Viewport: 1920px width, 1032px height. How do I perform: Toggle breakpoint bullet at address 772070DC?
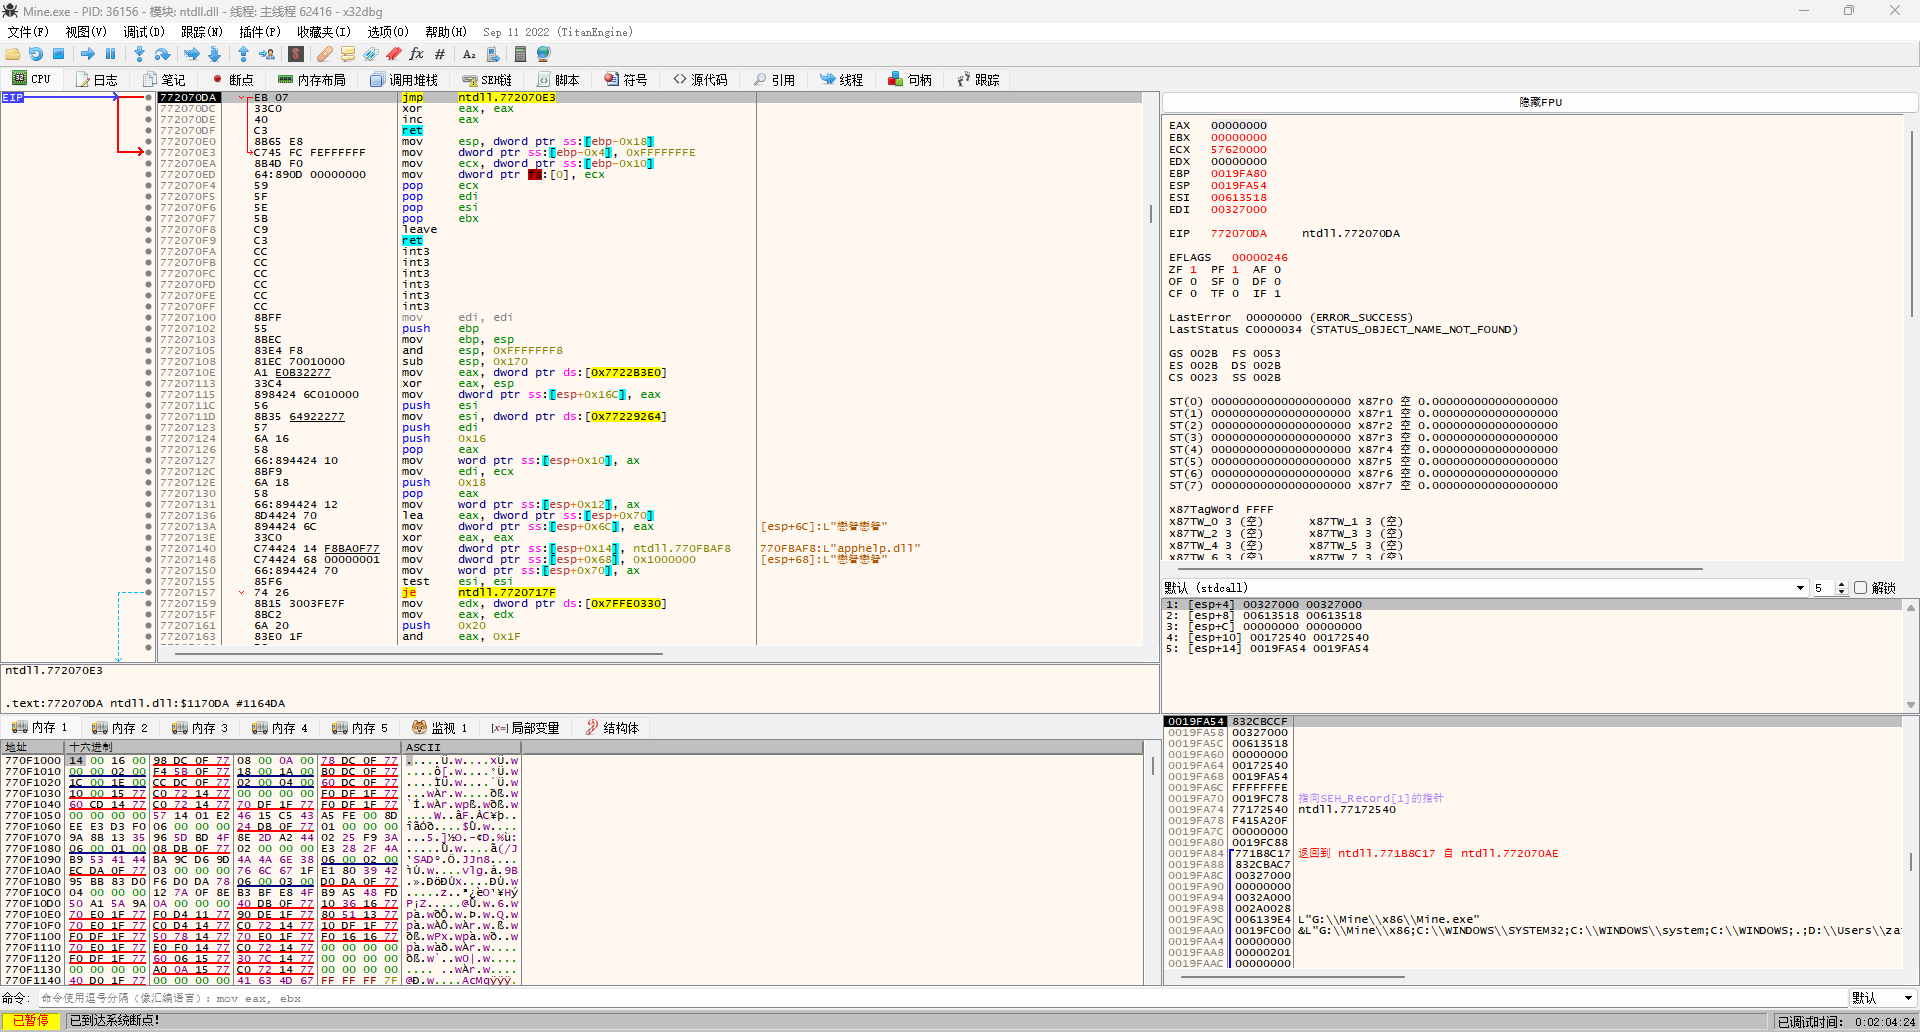pos(149,109)
